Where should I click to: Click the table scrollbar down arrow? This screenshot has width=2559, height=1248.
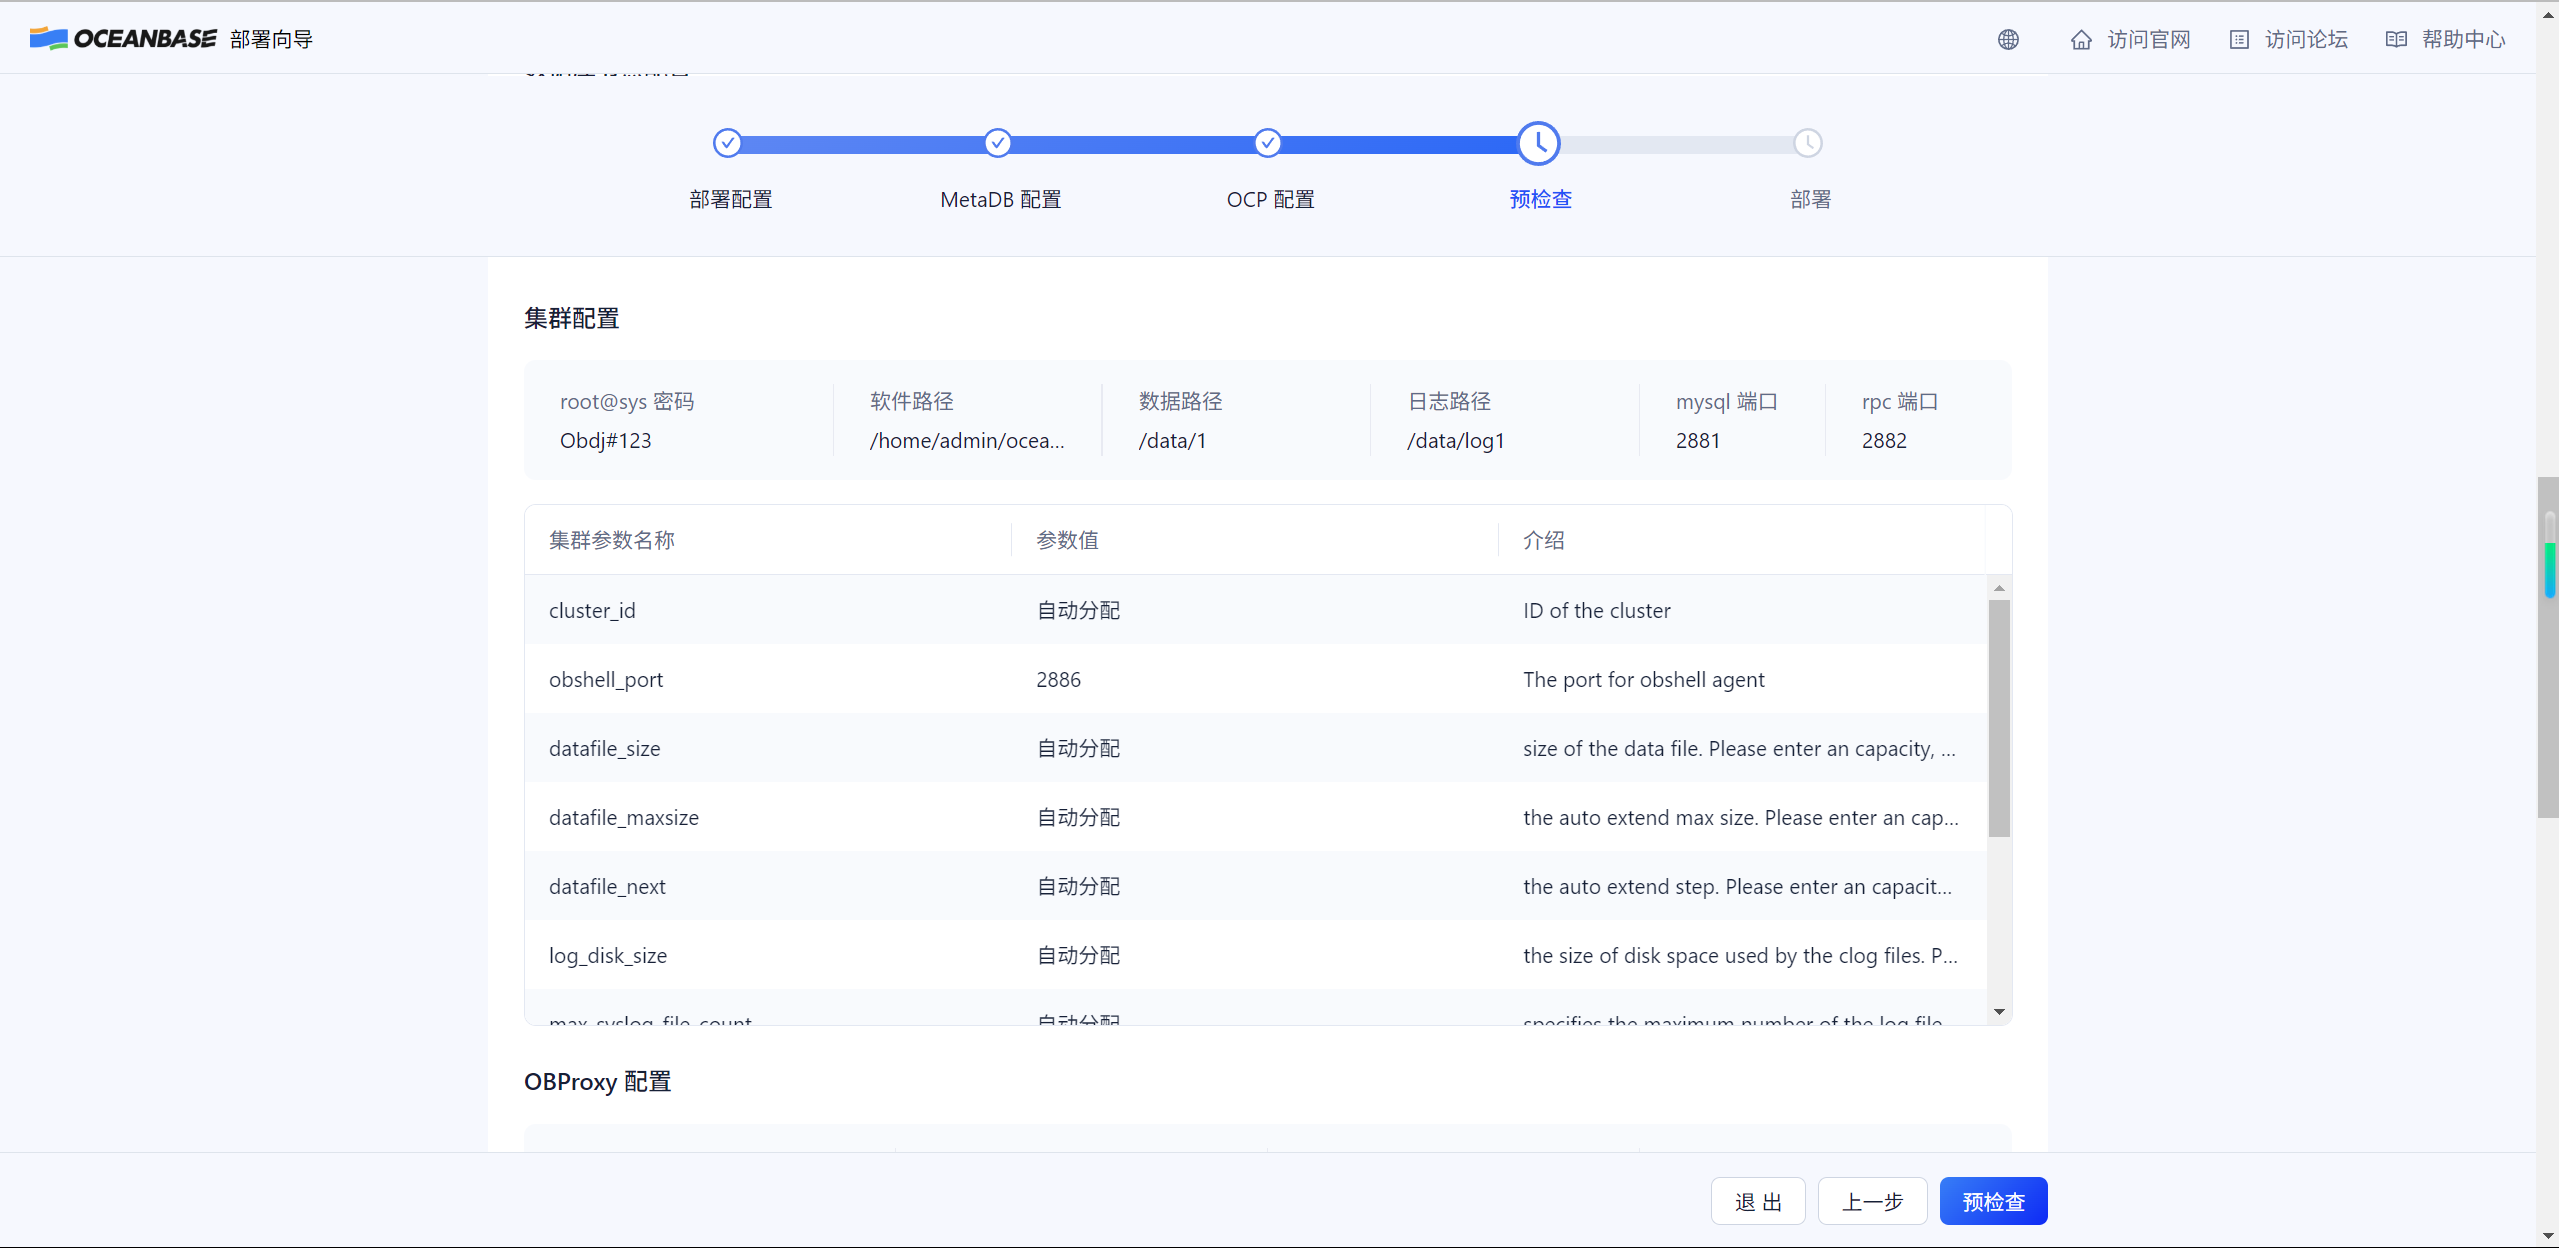[x=1999, y=1012]
